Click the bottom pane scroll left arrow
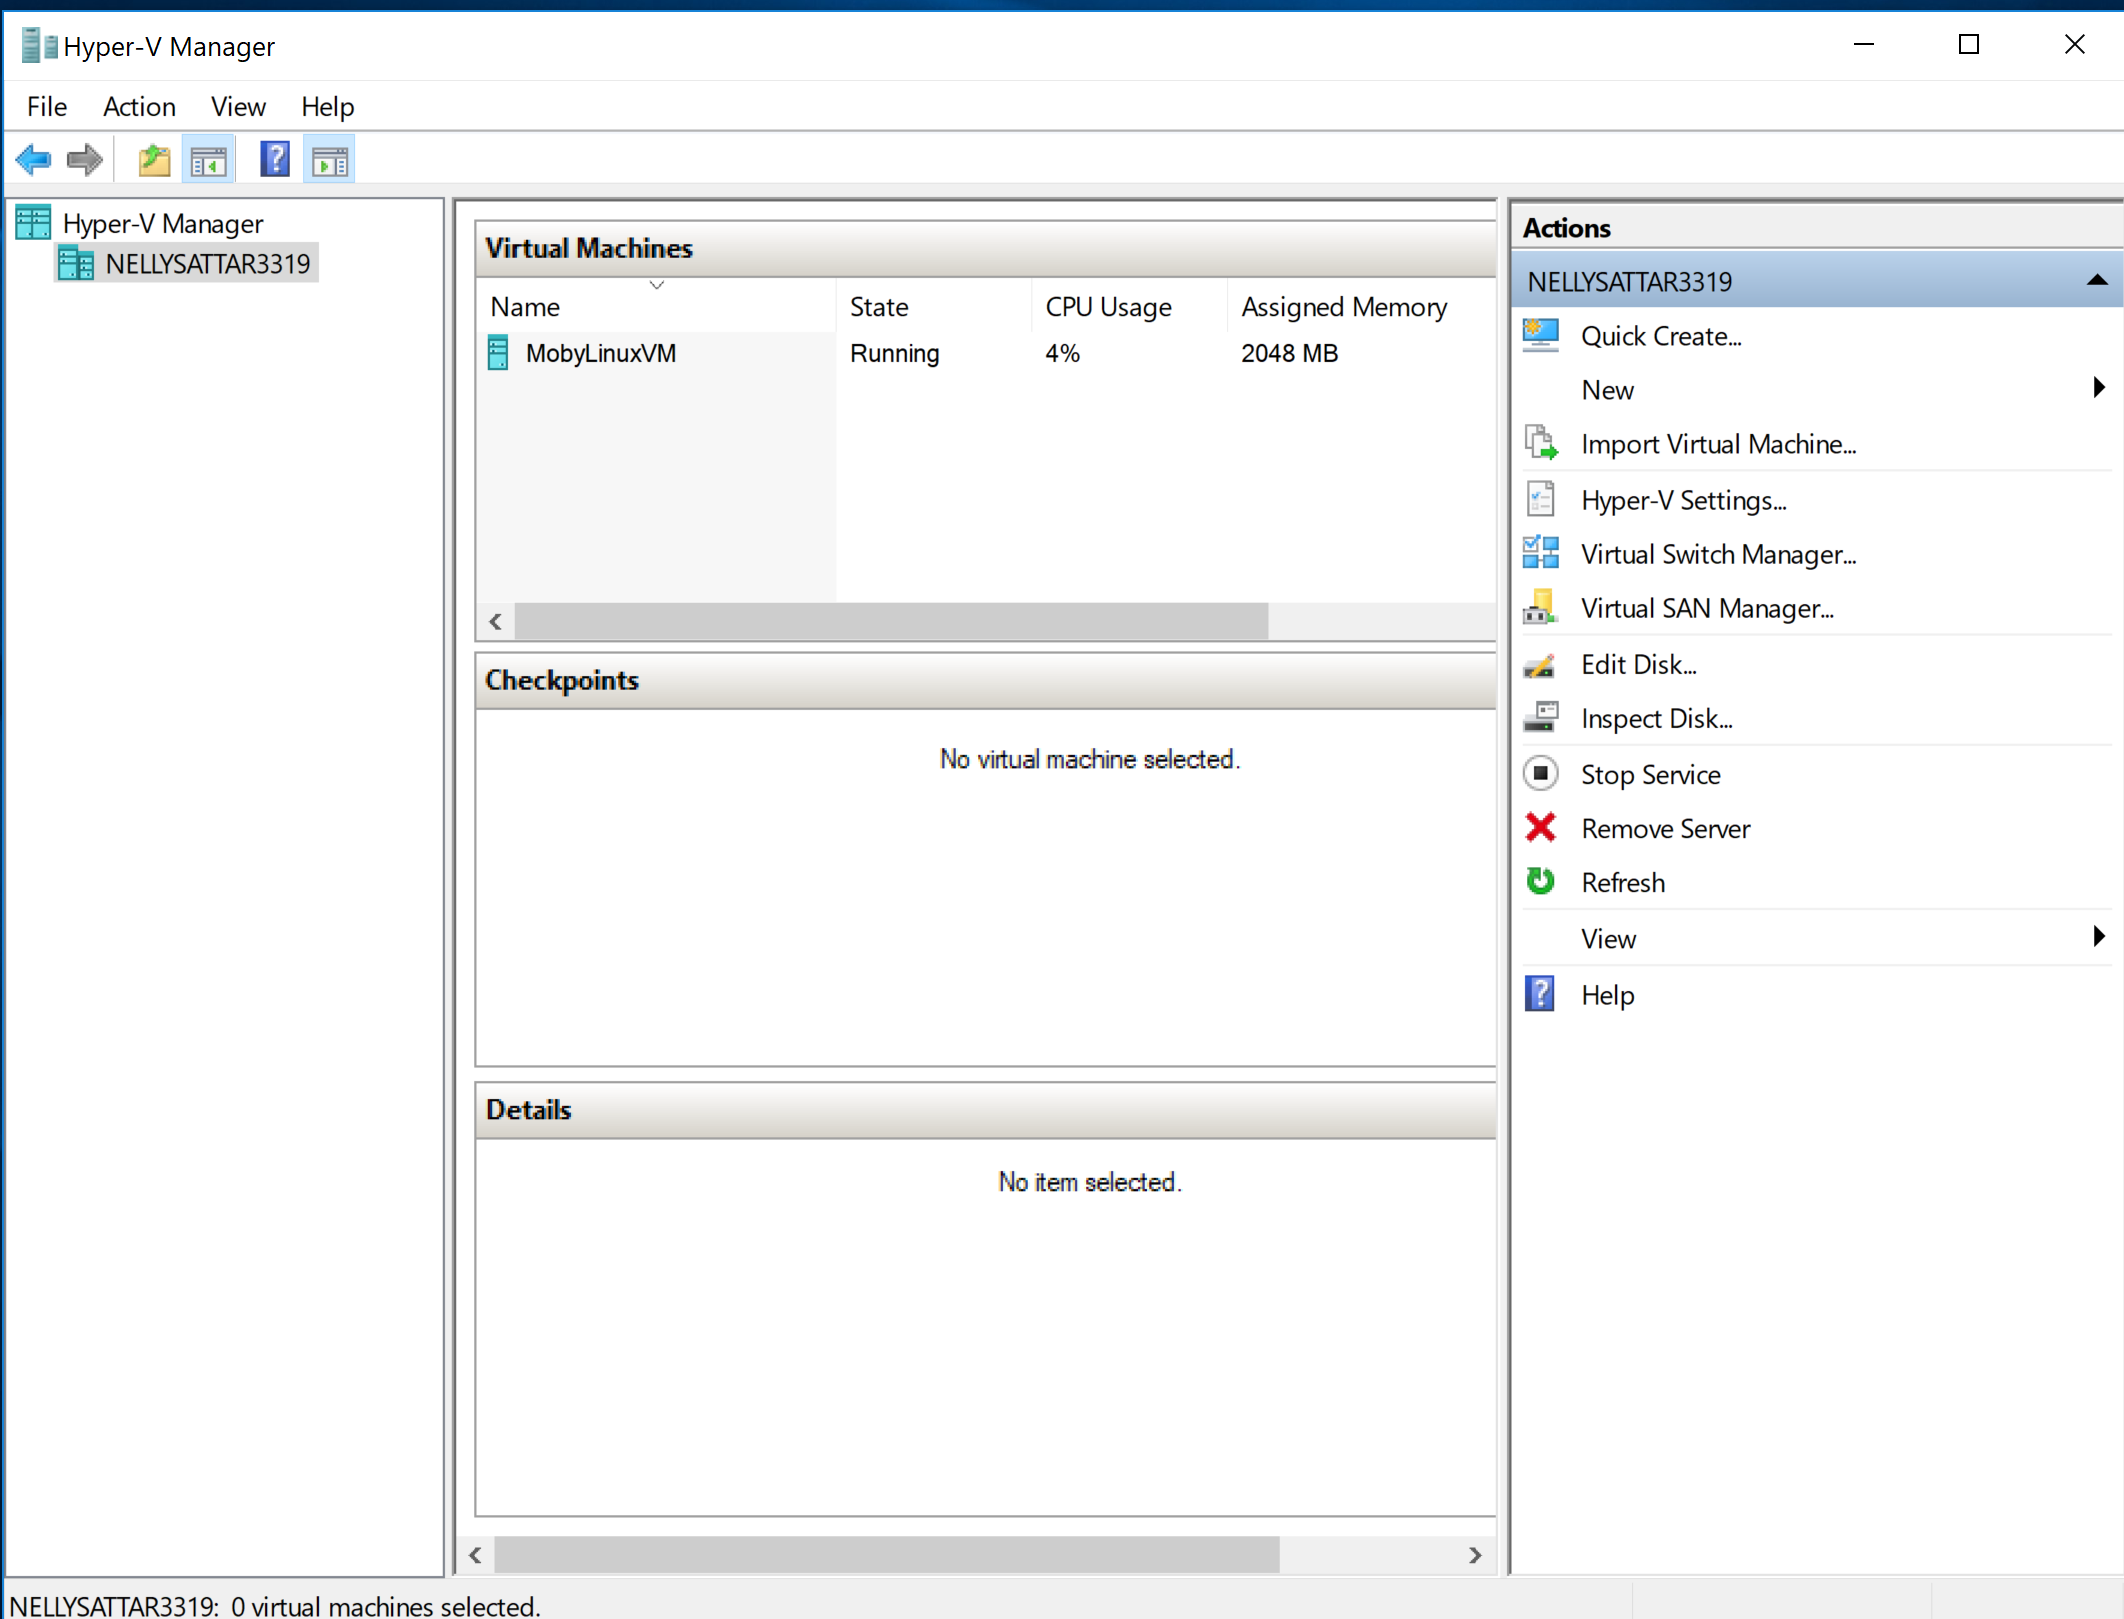This screenshot has height=1619, width=2124. pos(476,1555)
